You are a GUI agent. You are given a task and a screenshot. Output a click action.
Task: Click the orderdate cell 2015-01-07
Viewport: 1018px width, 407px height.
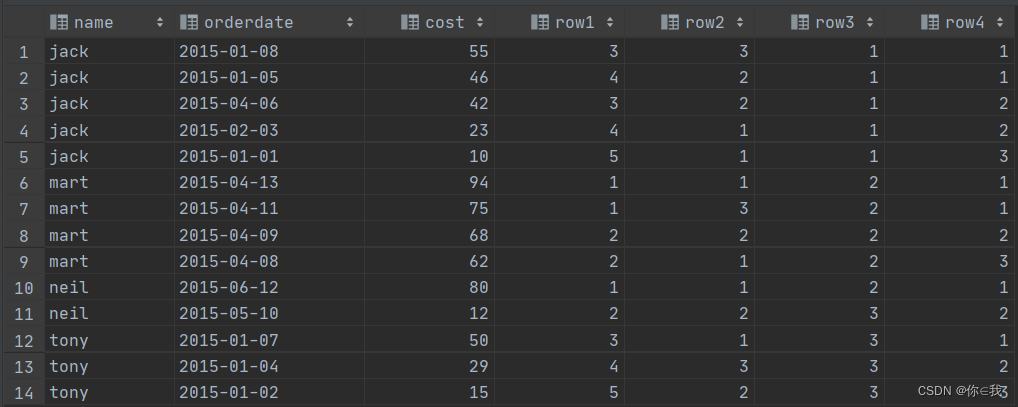(x=269, y=339)
